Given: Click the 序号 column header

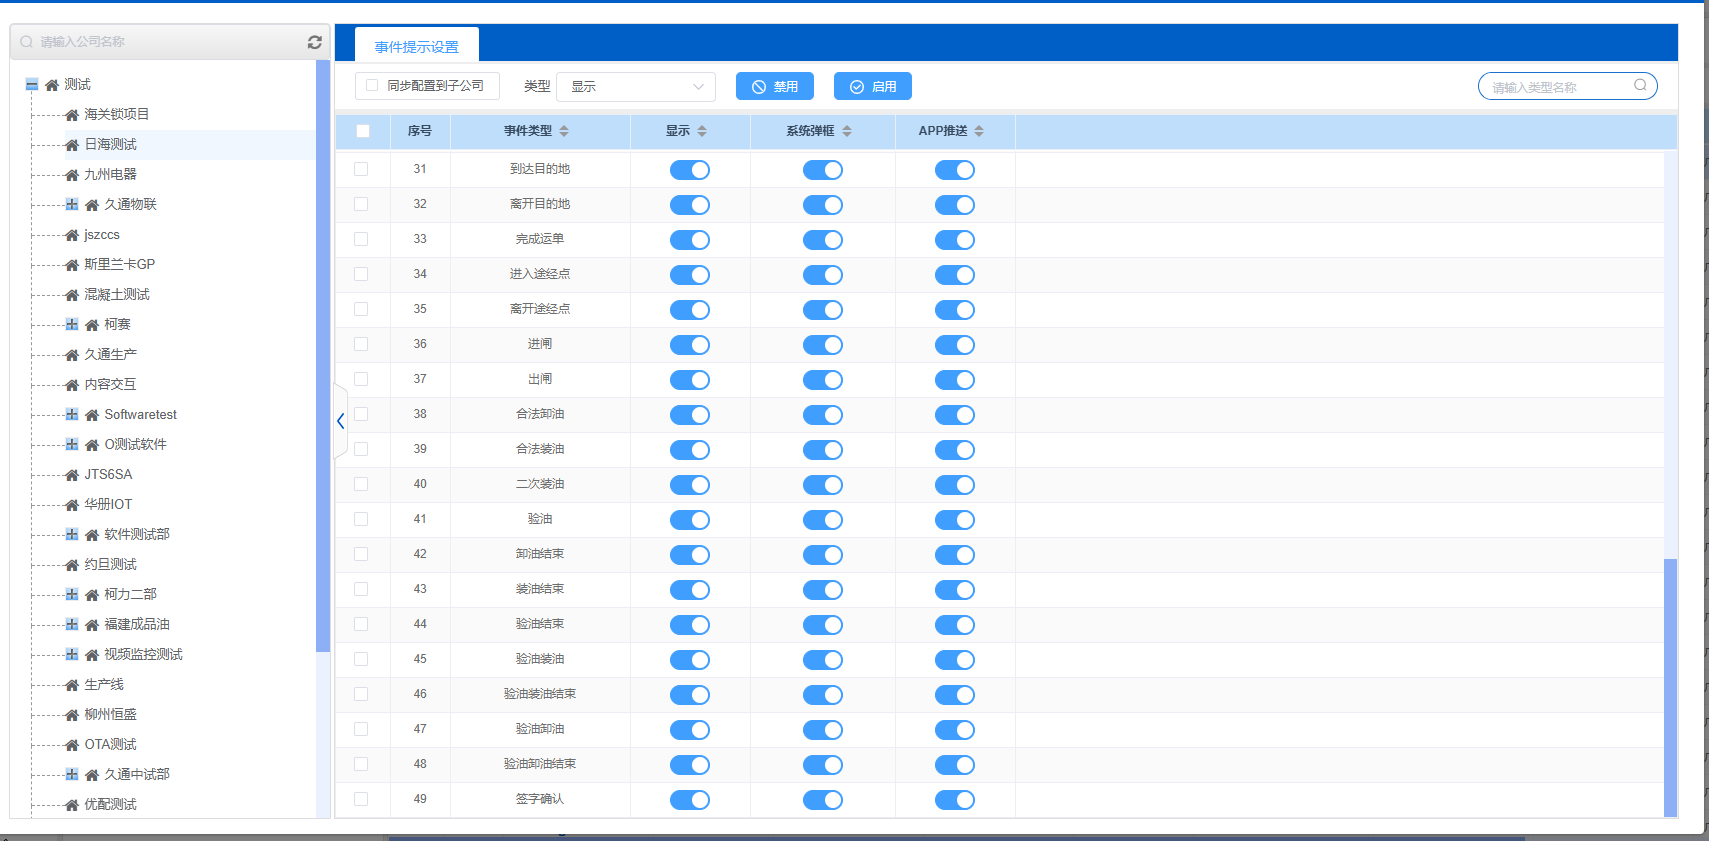Looking at the screenshot, I should point(420,131).
